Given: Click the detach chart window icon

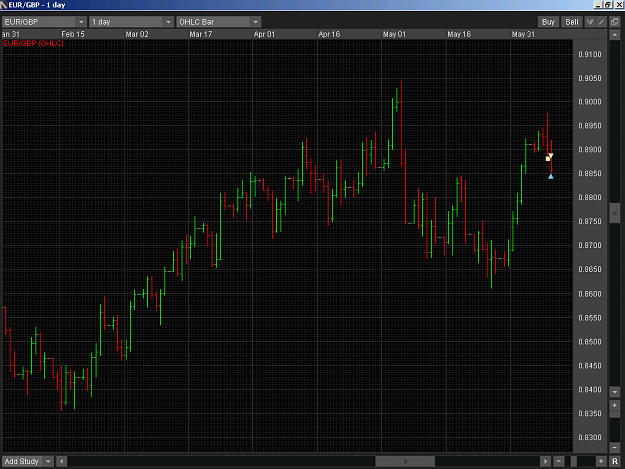Looking at the screenshot, I should pyautogui.click(x=615, y=22).
